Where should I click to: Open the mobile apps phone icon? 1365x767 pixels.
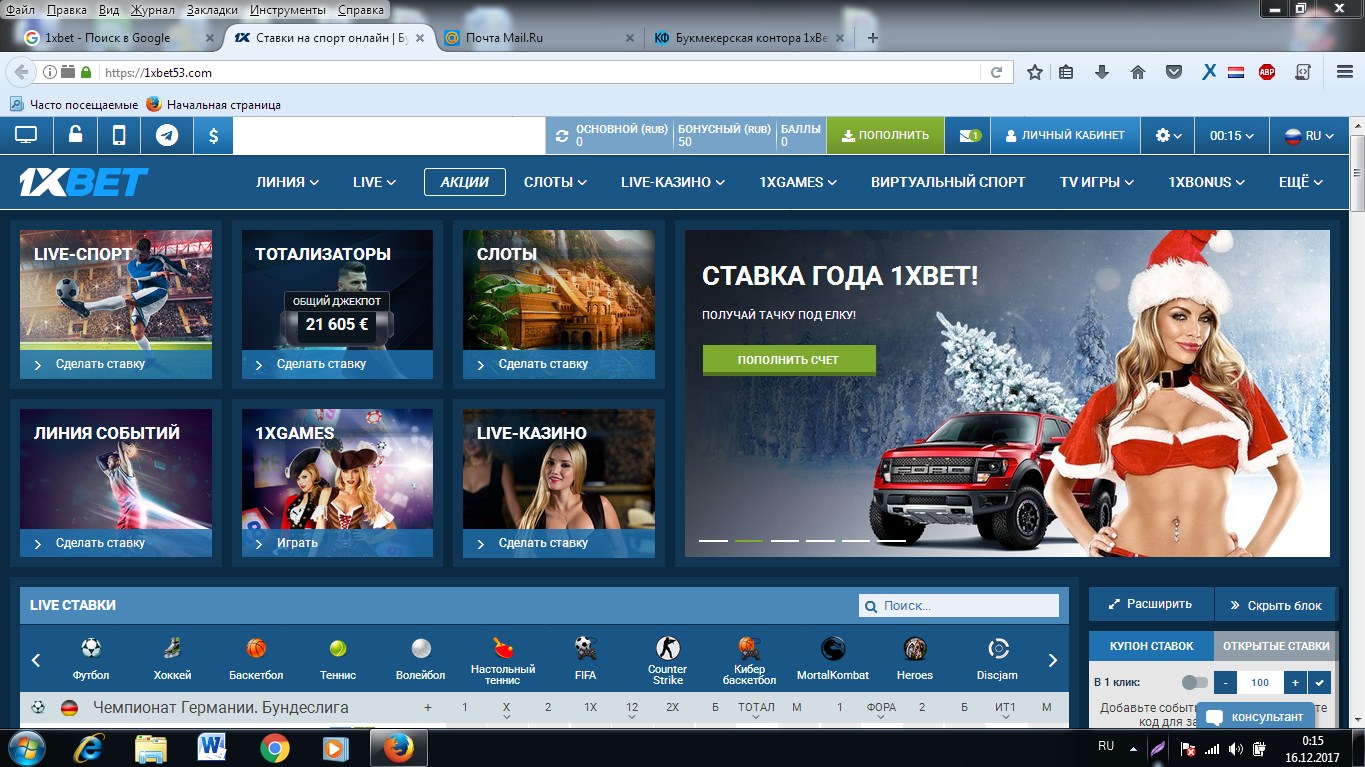click(120, 135)
